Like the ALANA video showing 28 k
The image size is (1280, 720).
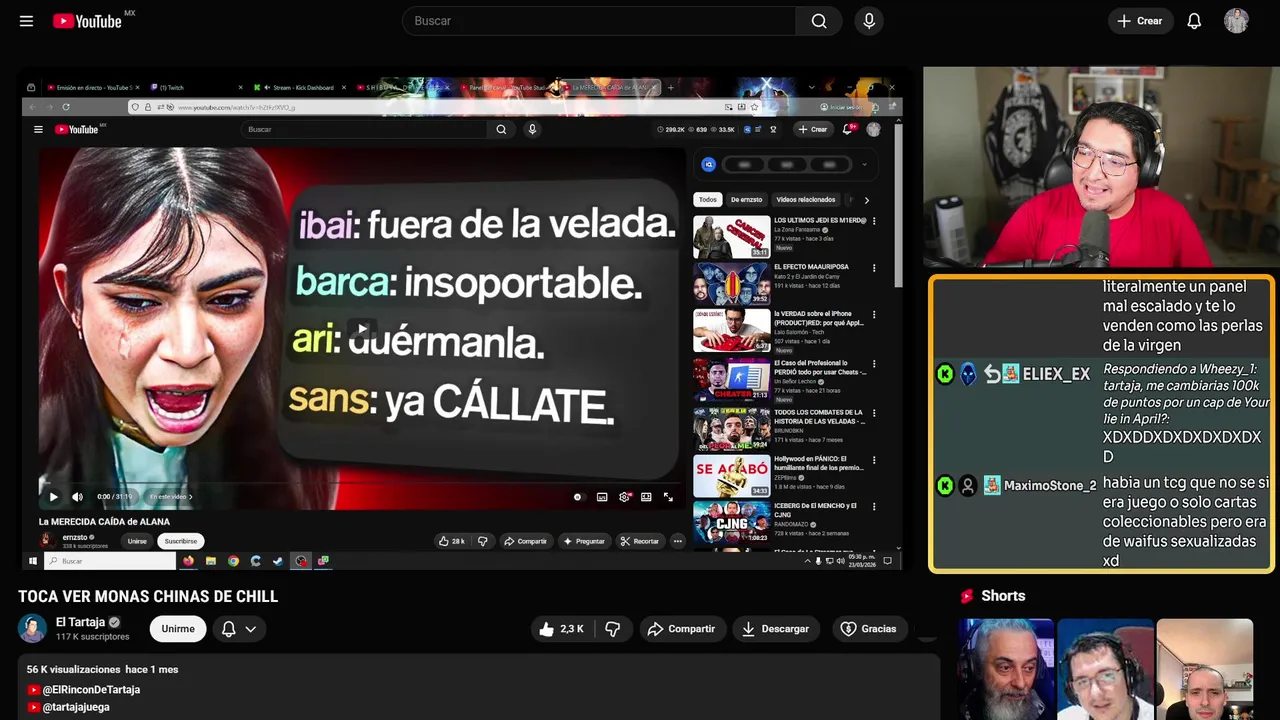point(452,541)
